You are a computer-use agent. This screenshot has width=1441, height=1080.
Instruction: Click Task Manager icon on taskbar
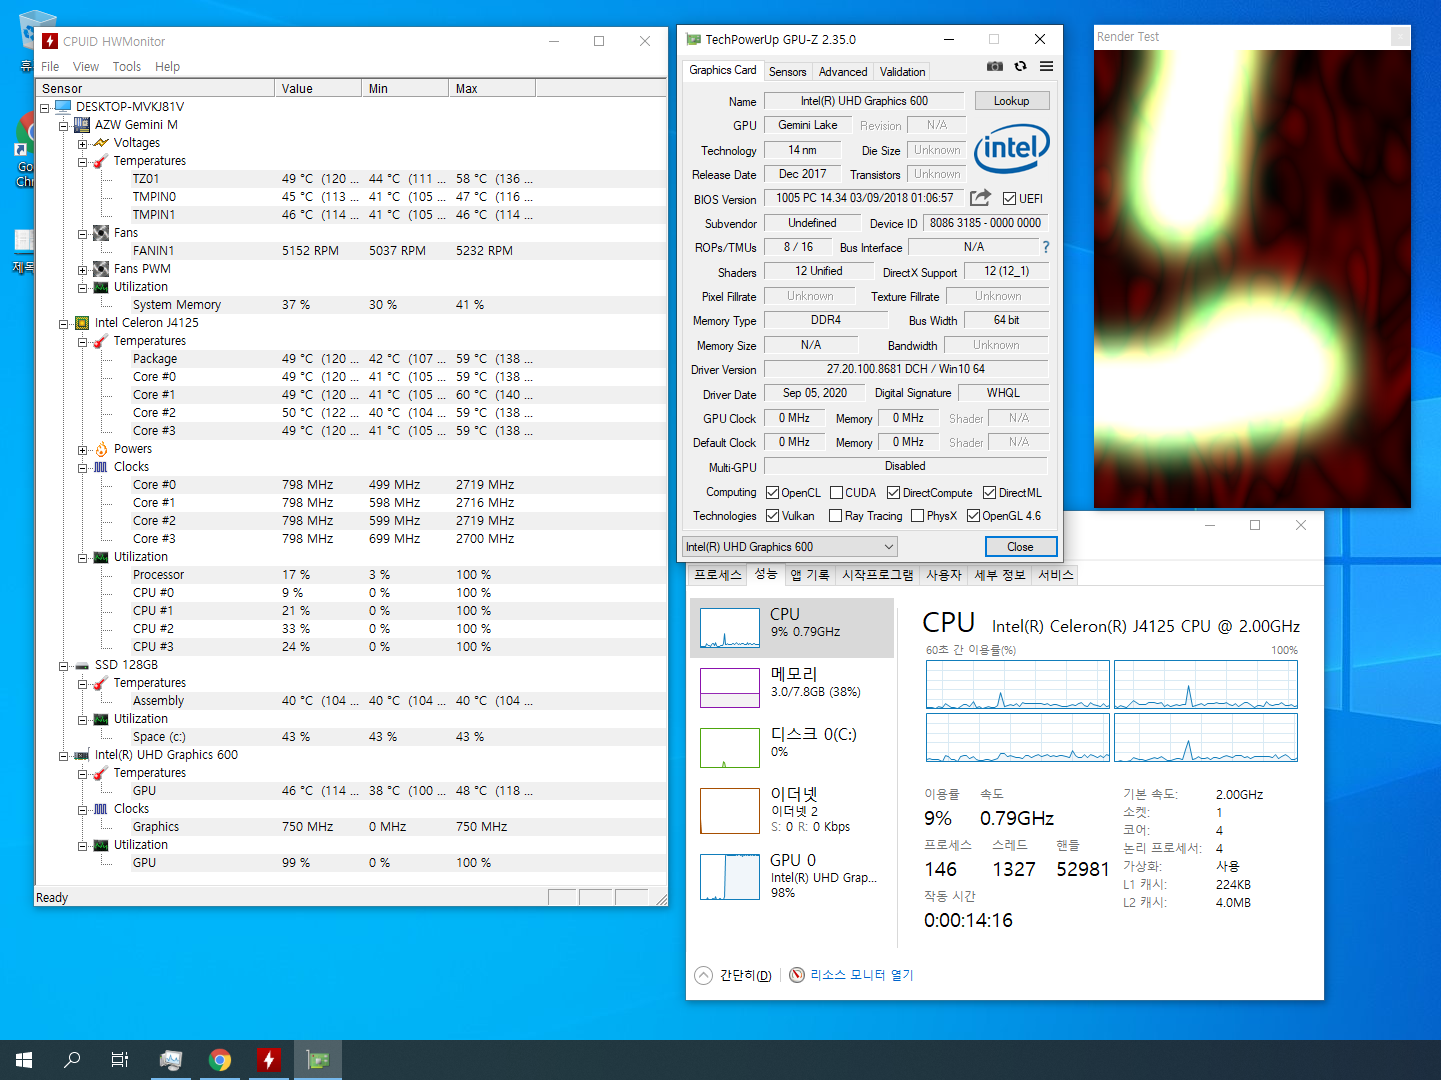click(x=171, y=1060)
